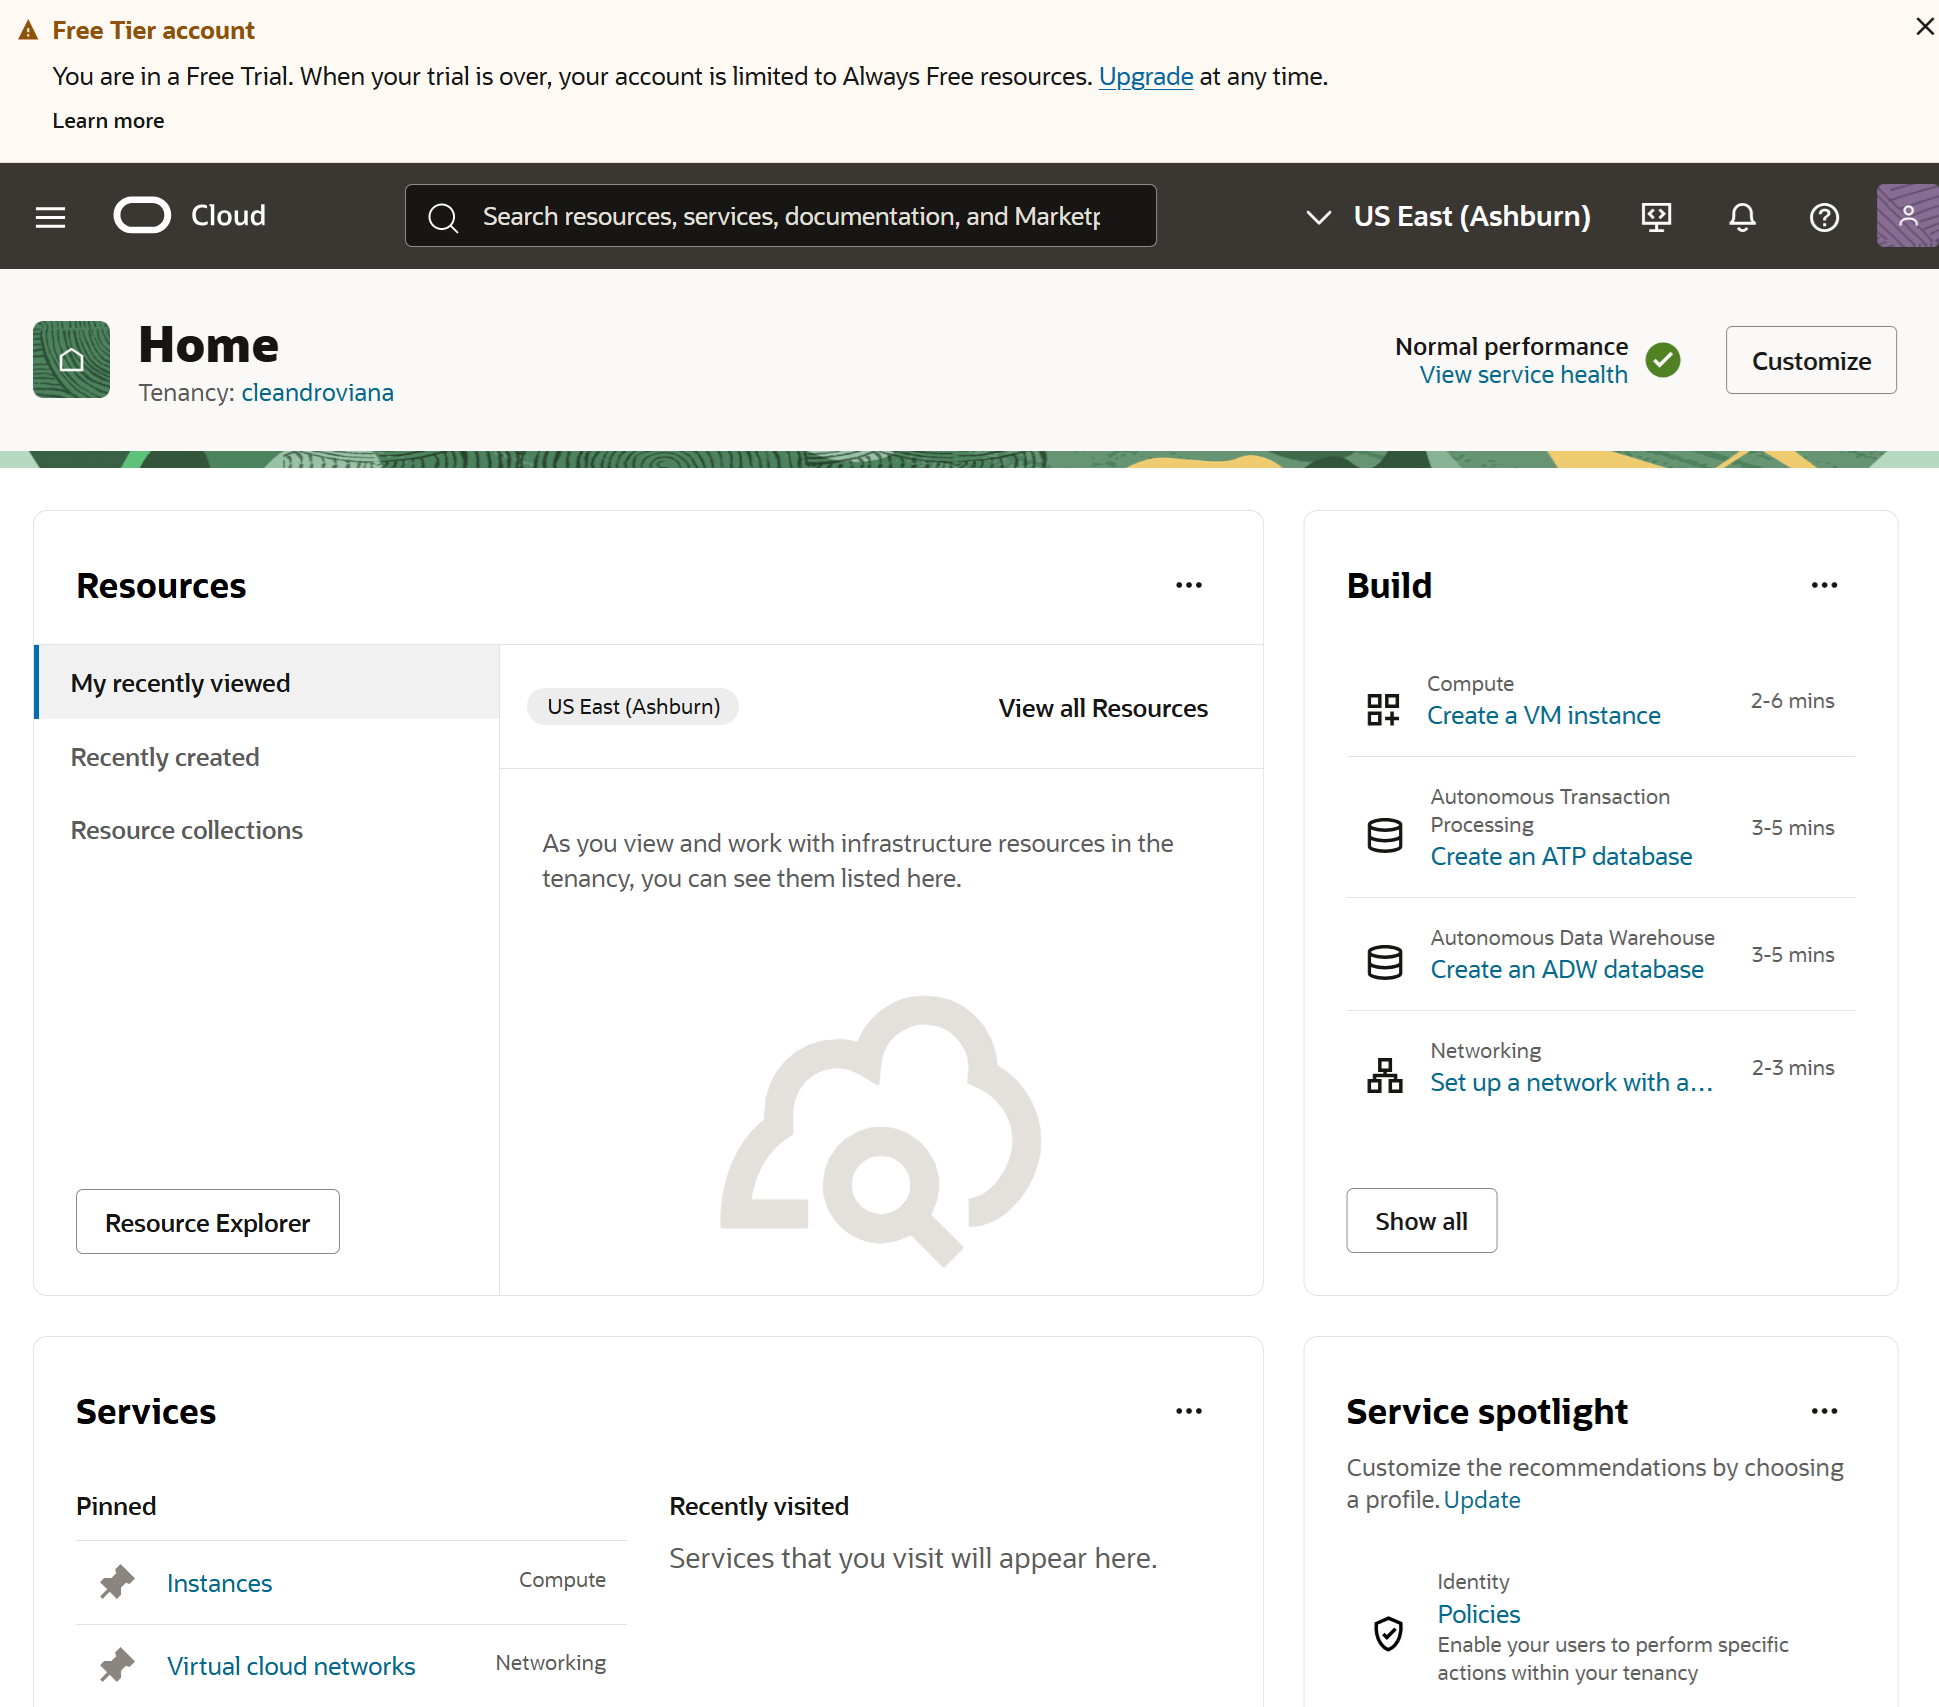
Task: Open the Cloud Shell developer tools icon
Action: [1656, 217]
